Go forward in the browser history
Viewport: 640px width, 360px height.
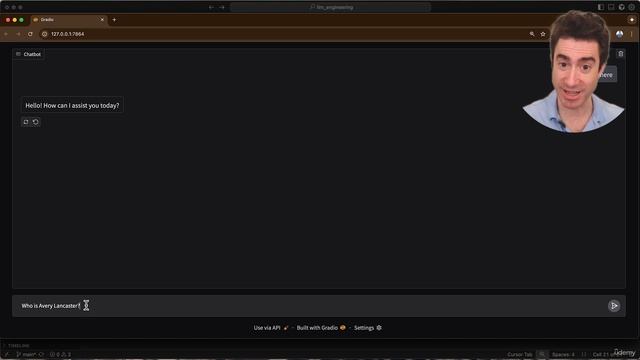coord(18,34)
